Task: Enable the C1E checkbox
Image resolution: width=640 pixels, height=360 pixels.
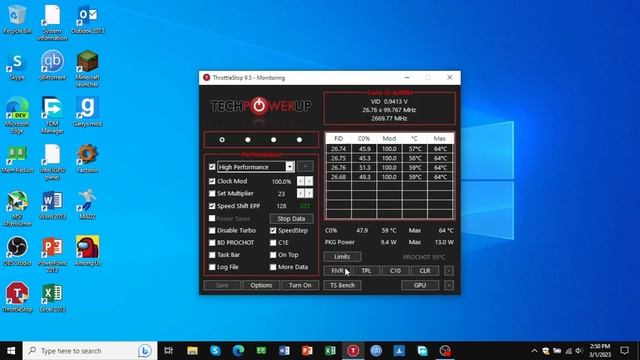Action: 273,243
